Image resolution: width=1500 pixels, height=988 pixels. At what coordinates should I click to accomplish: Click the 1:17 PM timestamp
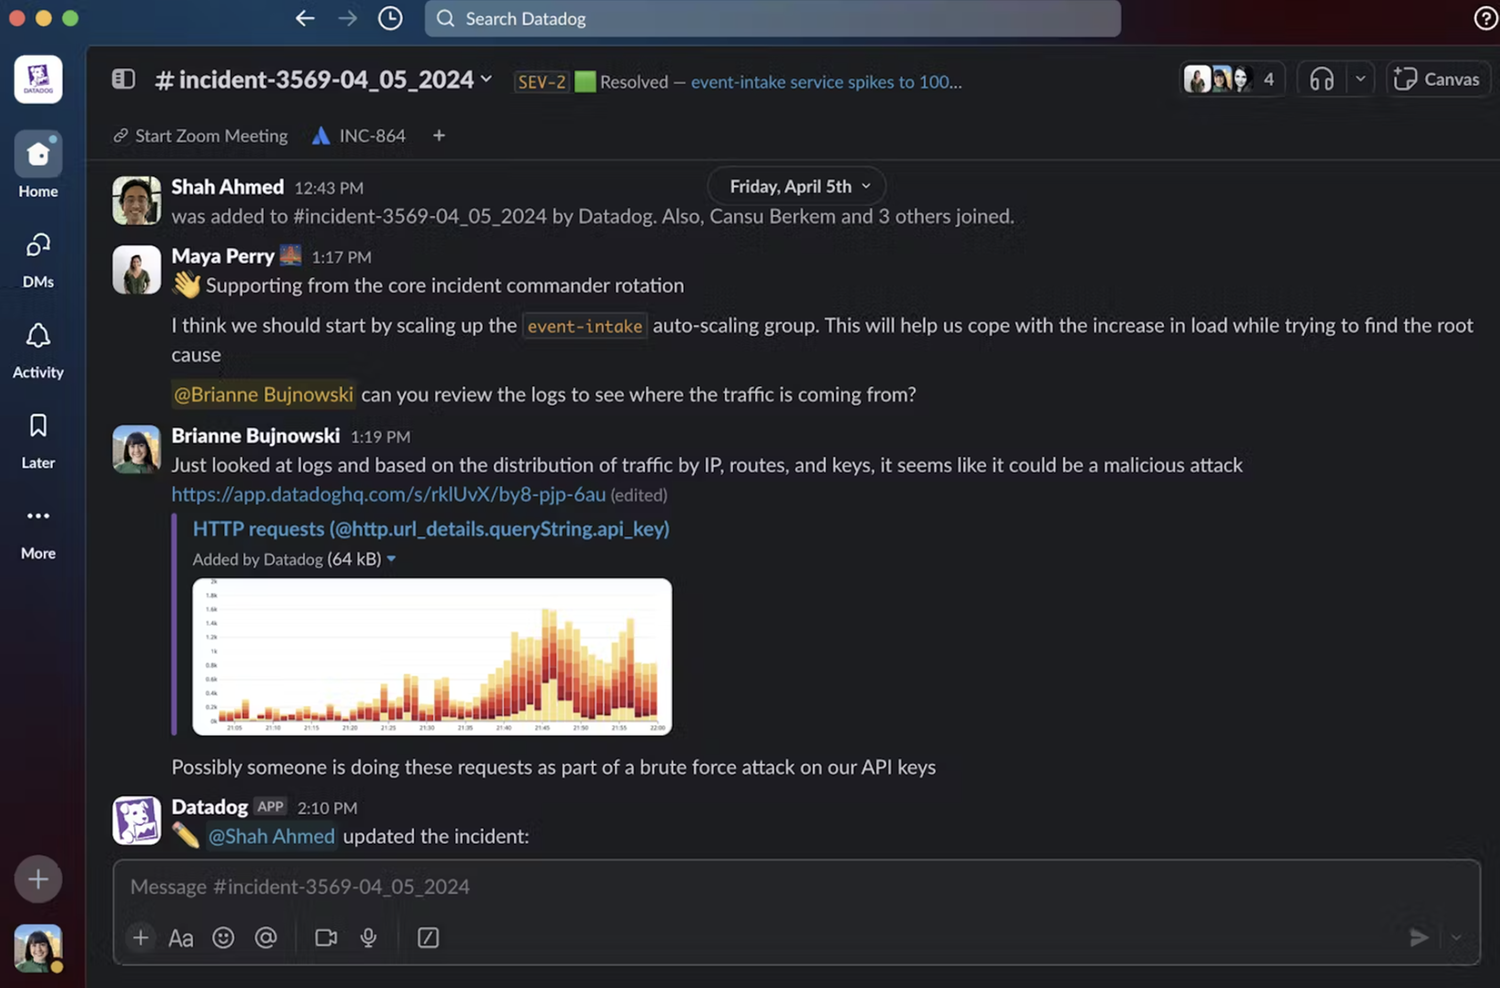click(341, 257)
